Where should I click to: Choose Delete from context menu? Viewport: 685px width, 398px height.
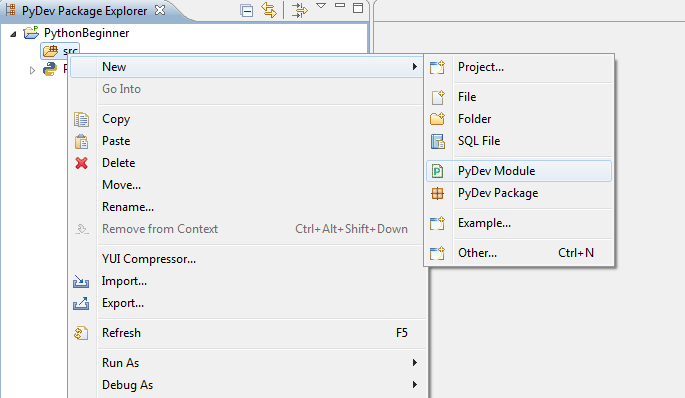click(118, 163)
